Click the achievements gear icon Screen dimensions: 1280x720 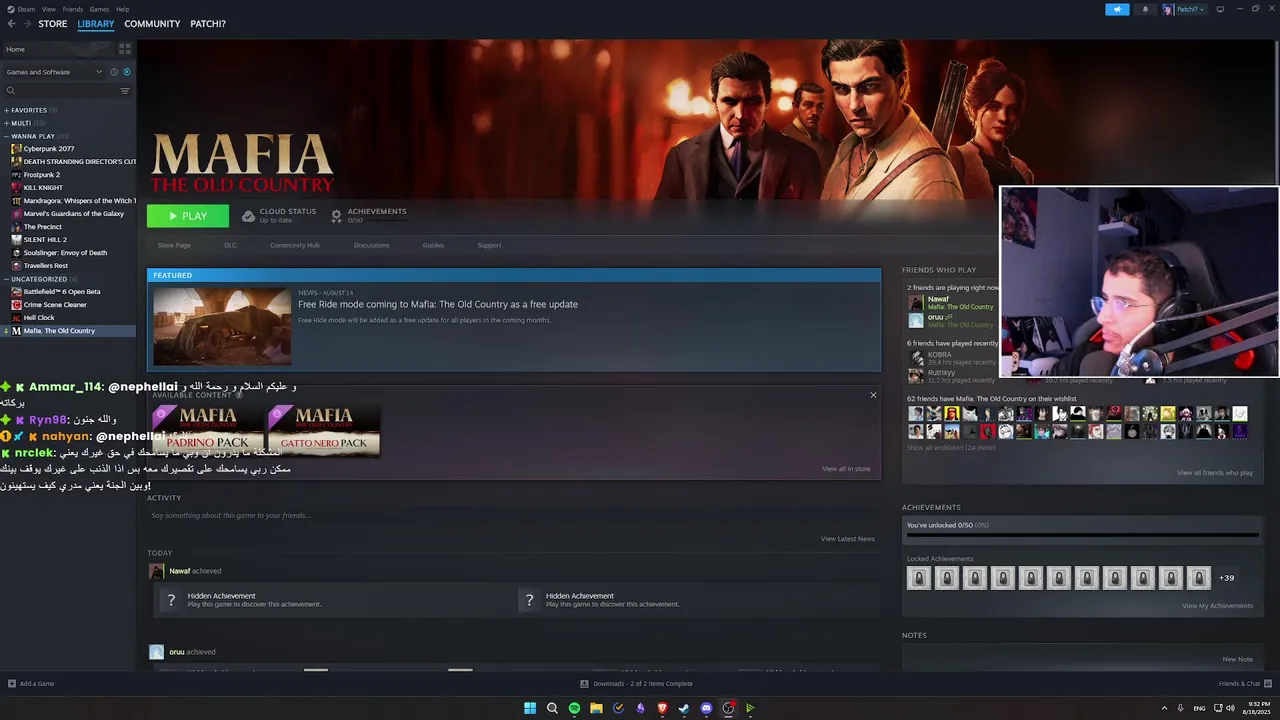tap(336, 216)
